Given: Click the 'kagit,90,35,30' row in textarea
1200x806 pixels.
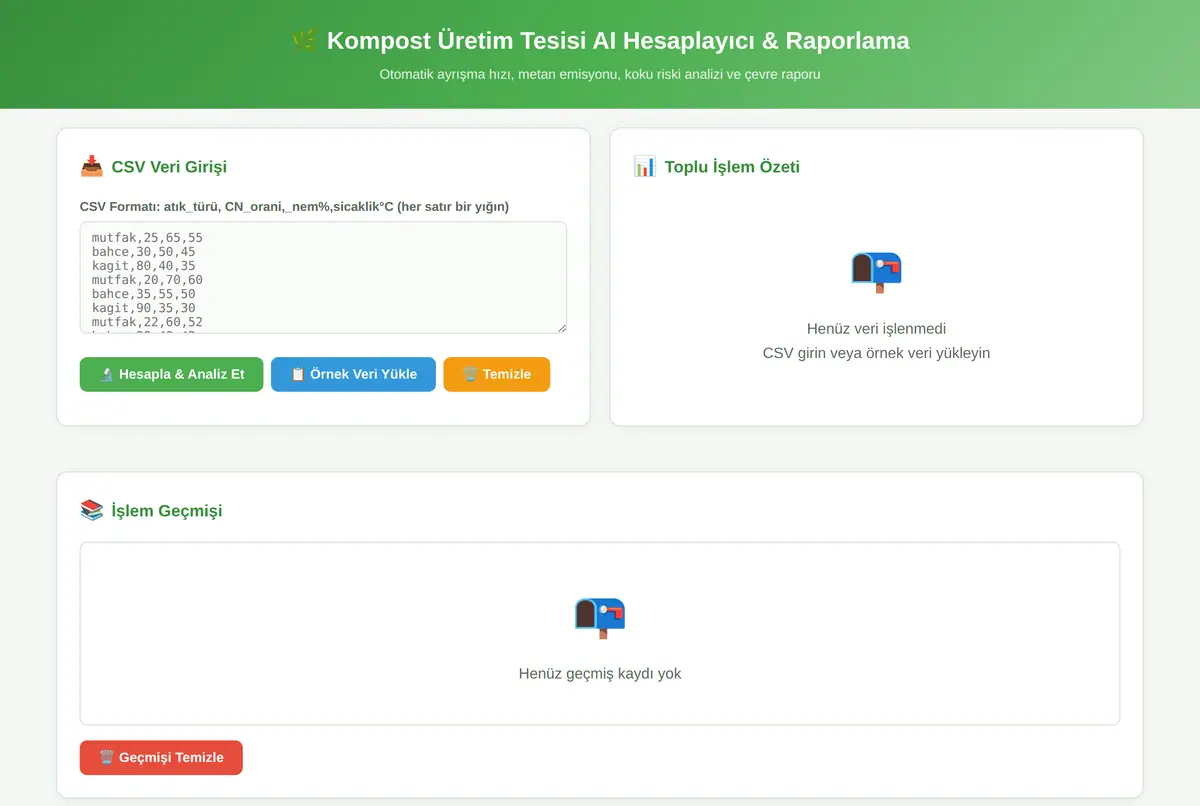Looking at the screenshot, I should (x=143, y=308).
